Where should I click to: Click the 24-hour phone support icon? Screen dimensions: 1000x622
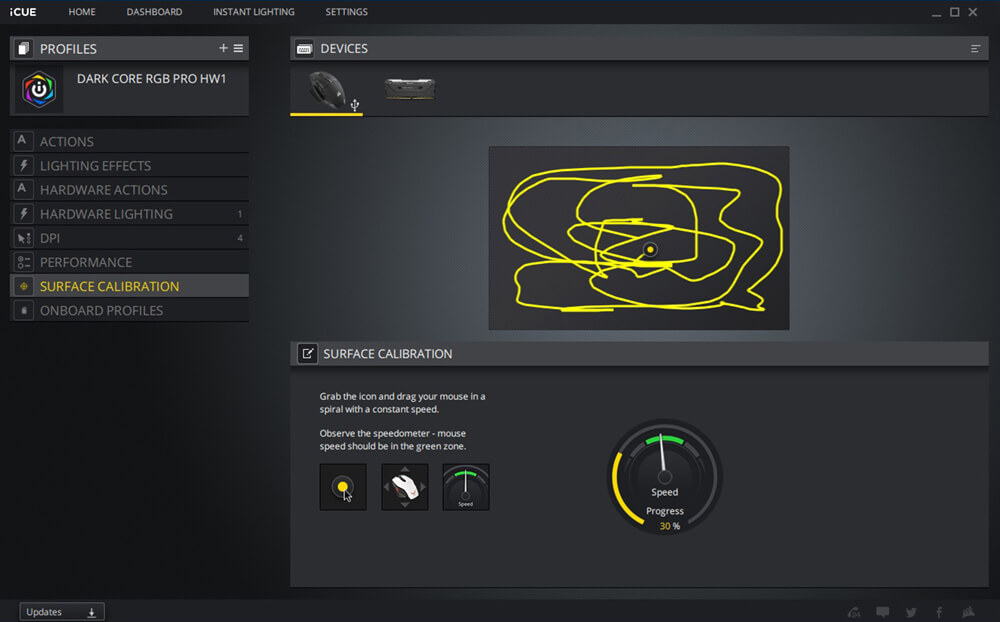(x=853, y=612)
